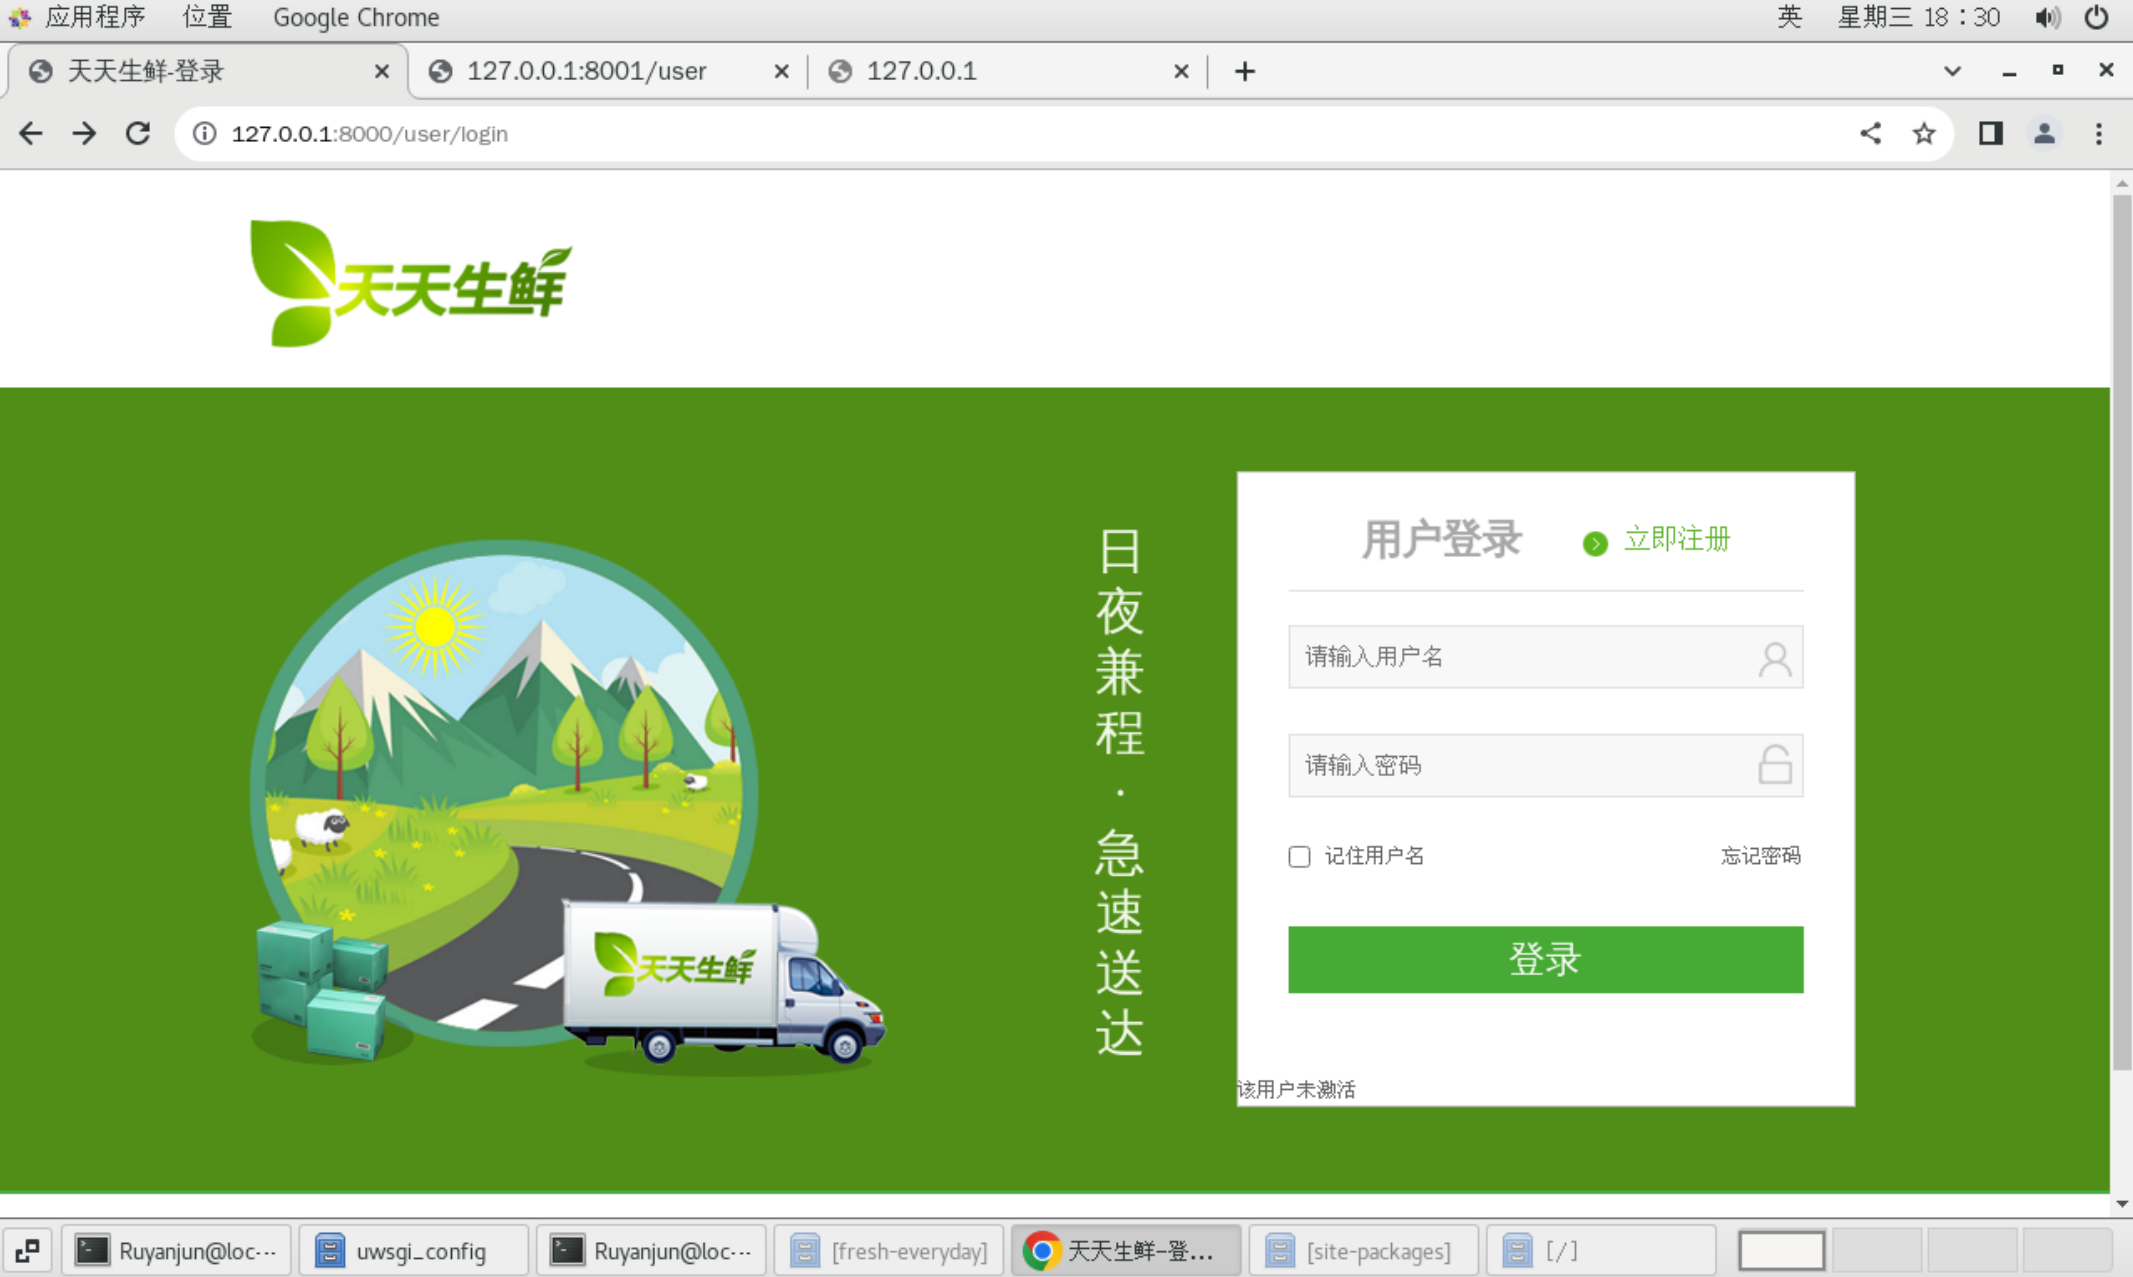Reload the current page

click(138, 132)
